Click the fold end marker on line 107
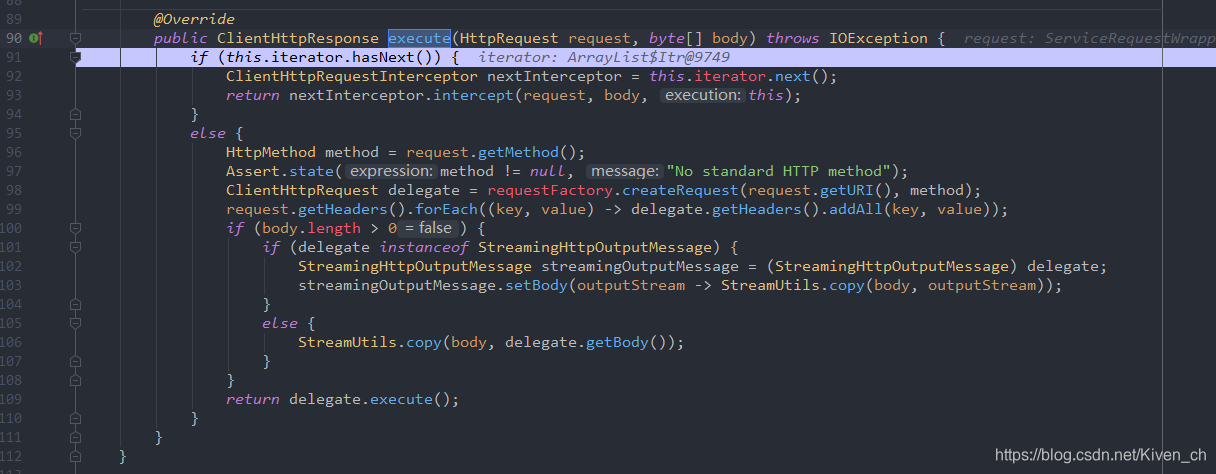This screenshot has height=474, width=1216. click(x=75, y=361)
